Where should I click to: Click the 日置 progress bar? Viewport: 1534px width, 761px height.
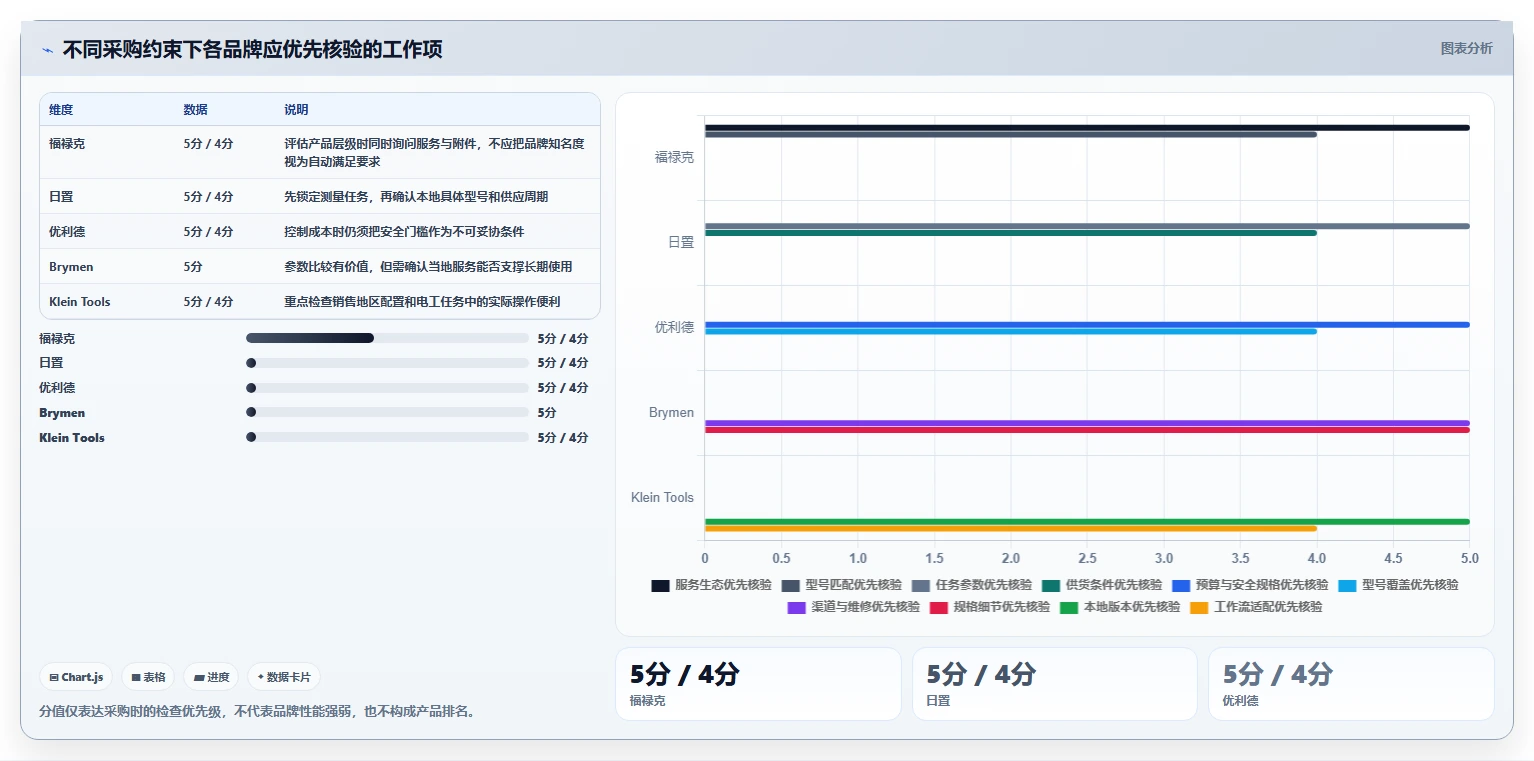(x=387, y=363)
